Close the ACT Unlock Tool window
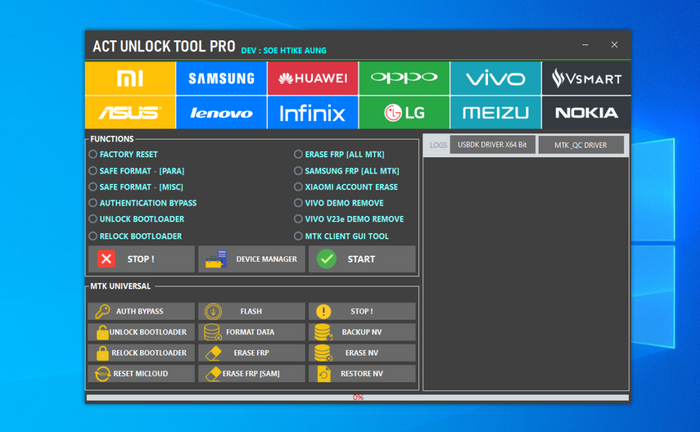 pyautogui.click(x=614, y=45)
